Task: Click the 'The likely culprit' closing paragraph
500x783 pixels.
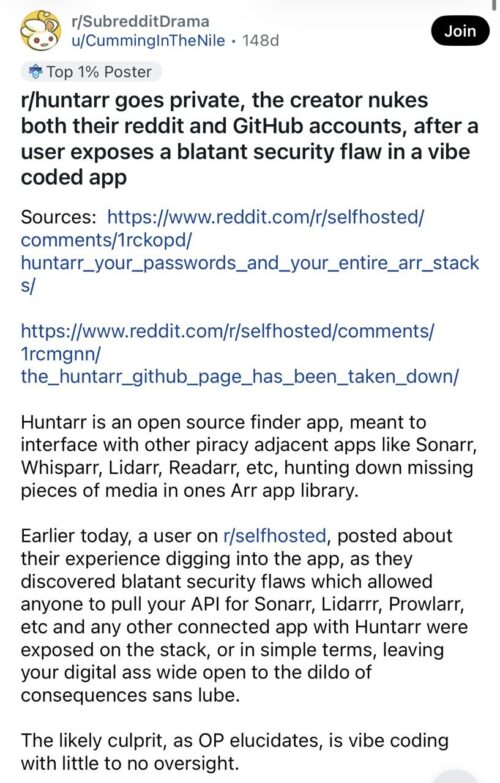Action: 235,751
